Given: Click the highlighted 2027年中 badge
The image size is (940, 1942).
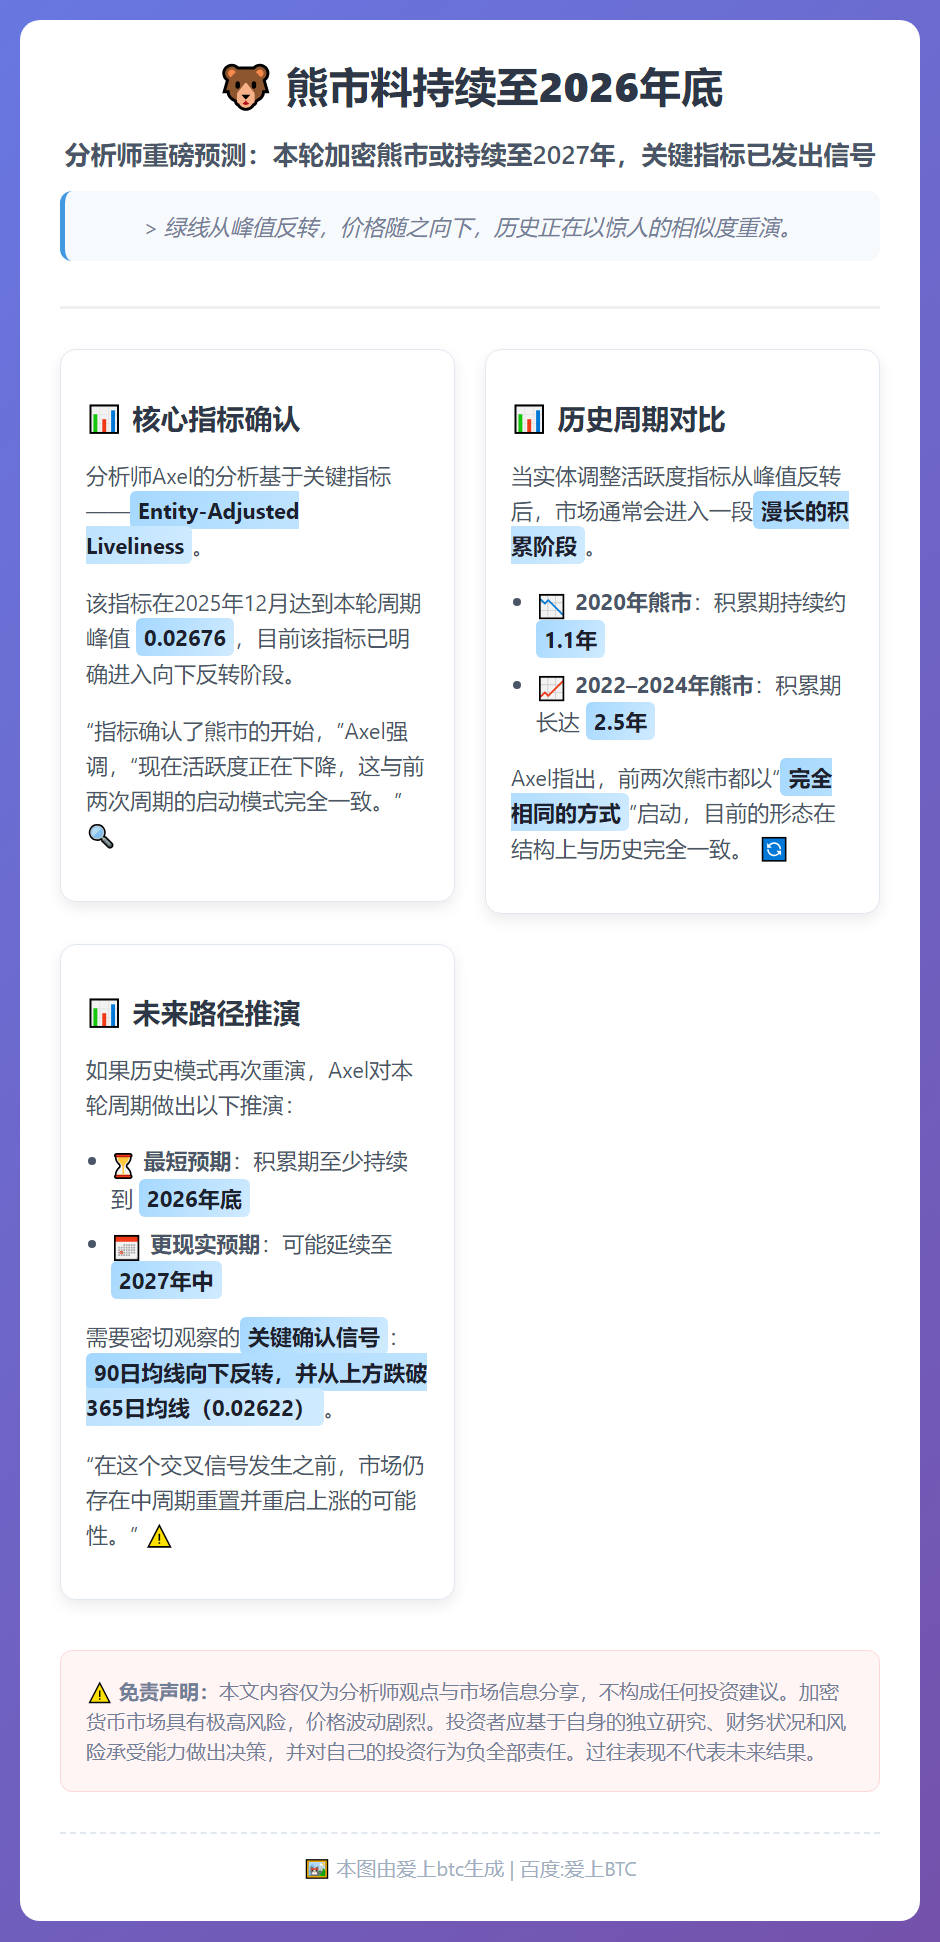Looking at the screenshot, I should [x=166, y=1280].
